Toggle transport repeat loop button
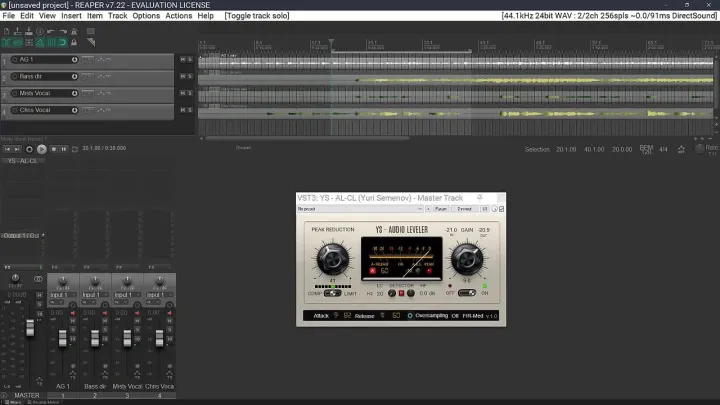The width and height of the screenshot is (720, 405). (75, 149)
